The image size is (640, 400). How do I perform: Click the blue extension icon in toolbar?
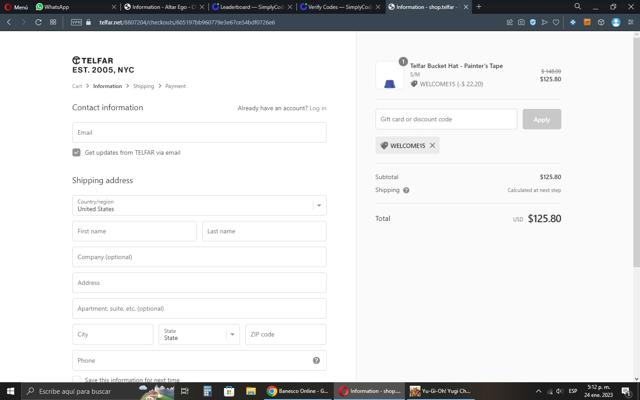573,22
